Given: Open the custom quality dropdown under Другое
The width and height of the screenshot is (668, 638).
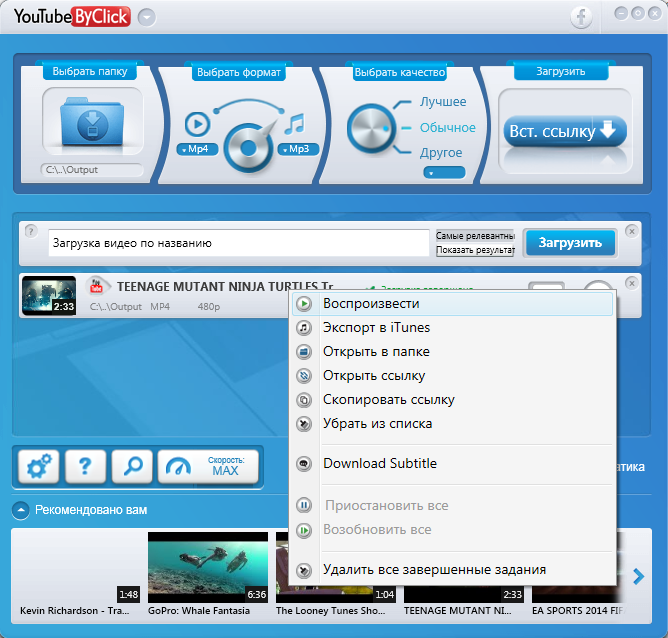Looking at the screenshot, I should tap(444, 173).
